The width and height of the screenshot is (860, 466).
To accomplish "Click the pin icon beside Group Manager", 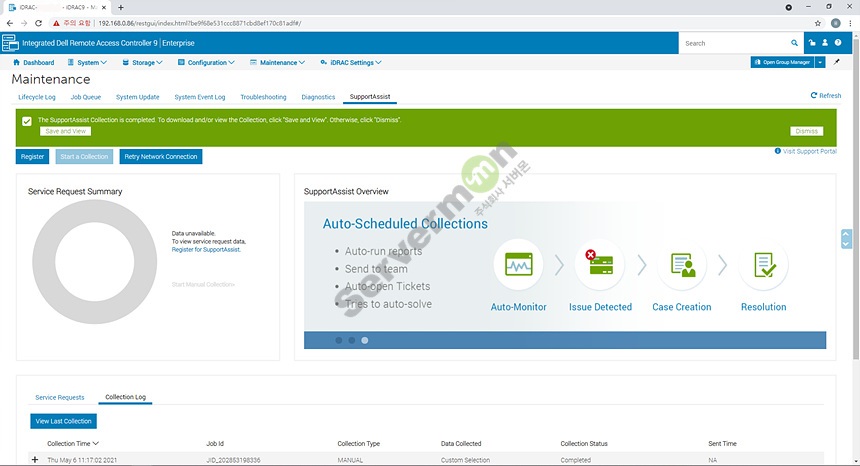I will click(836, 62).
